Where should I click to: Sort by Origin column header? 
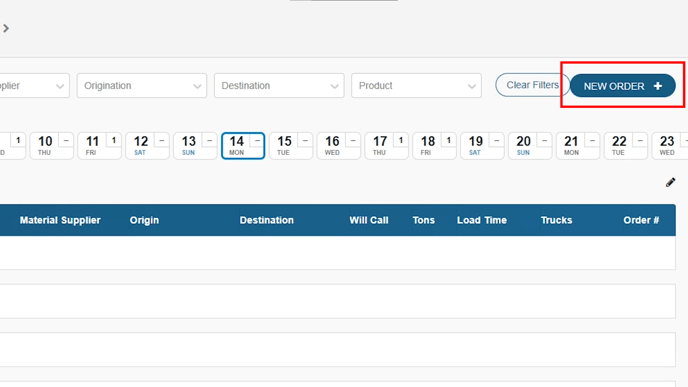[144, 220]
